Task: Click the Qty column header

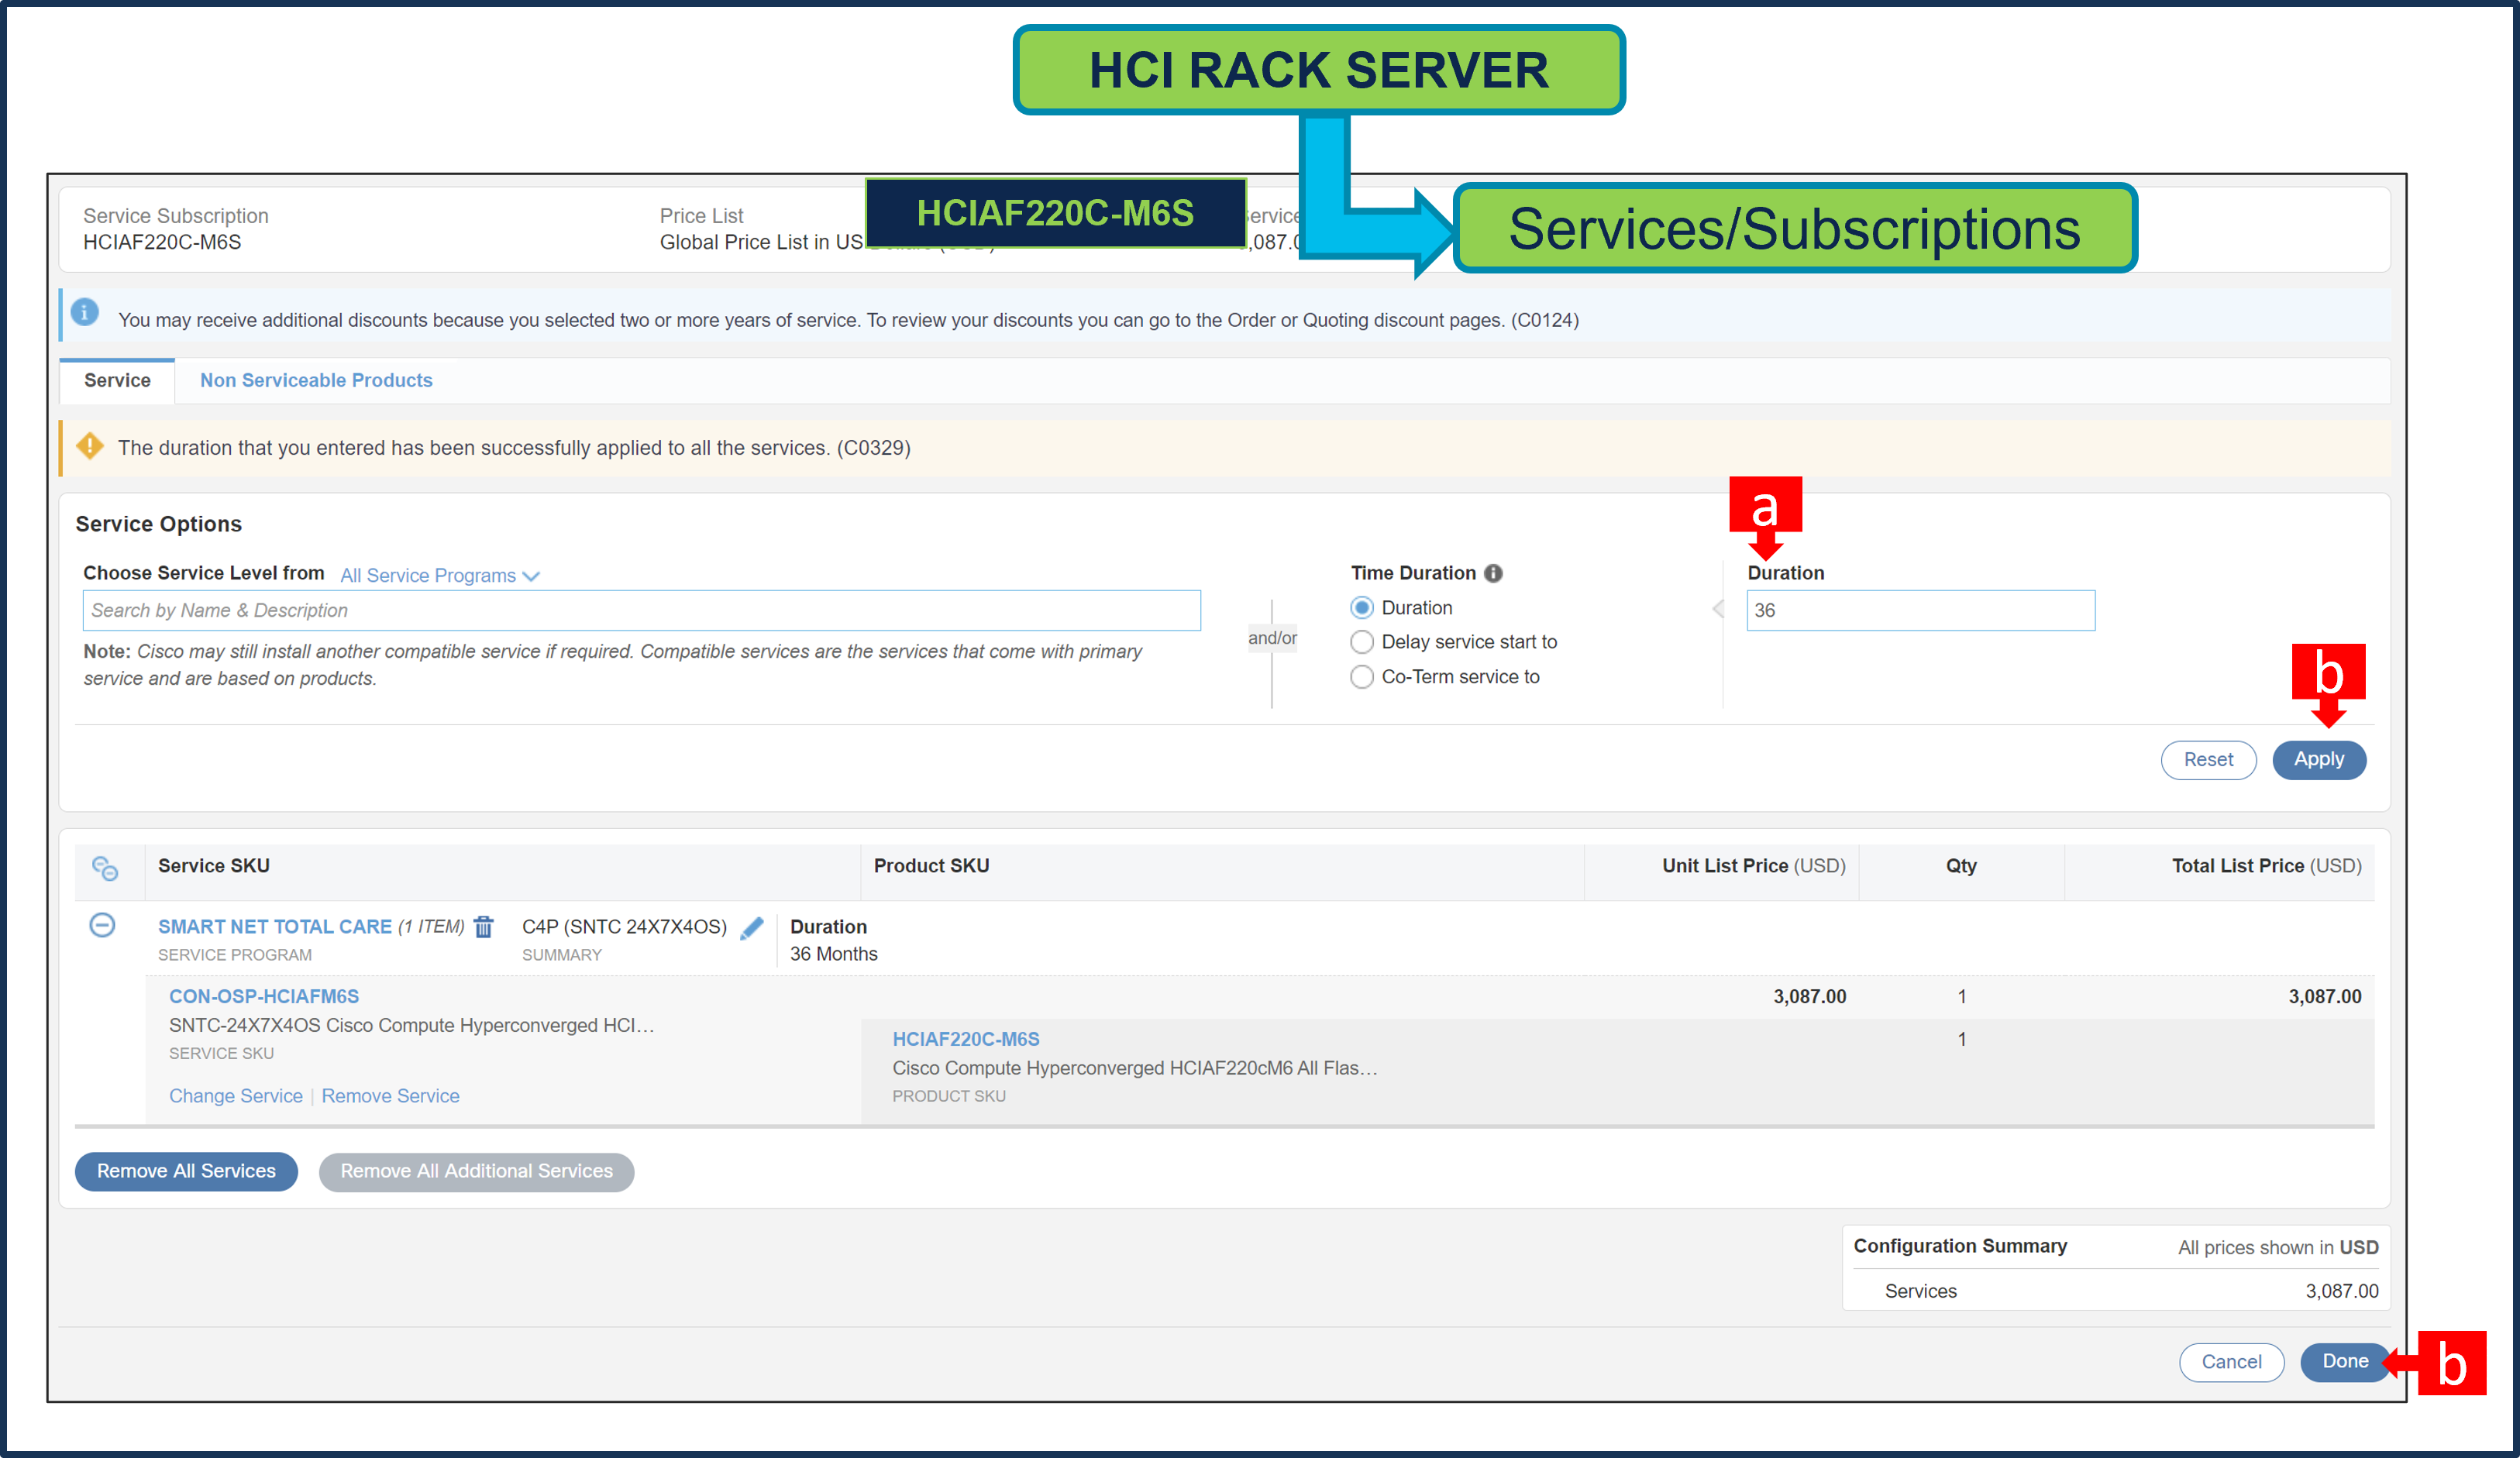Action: [1961, 867]
